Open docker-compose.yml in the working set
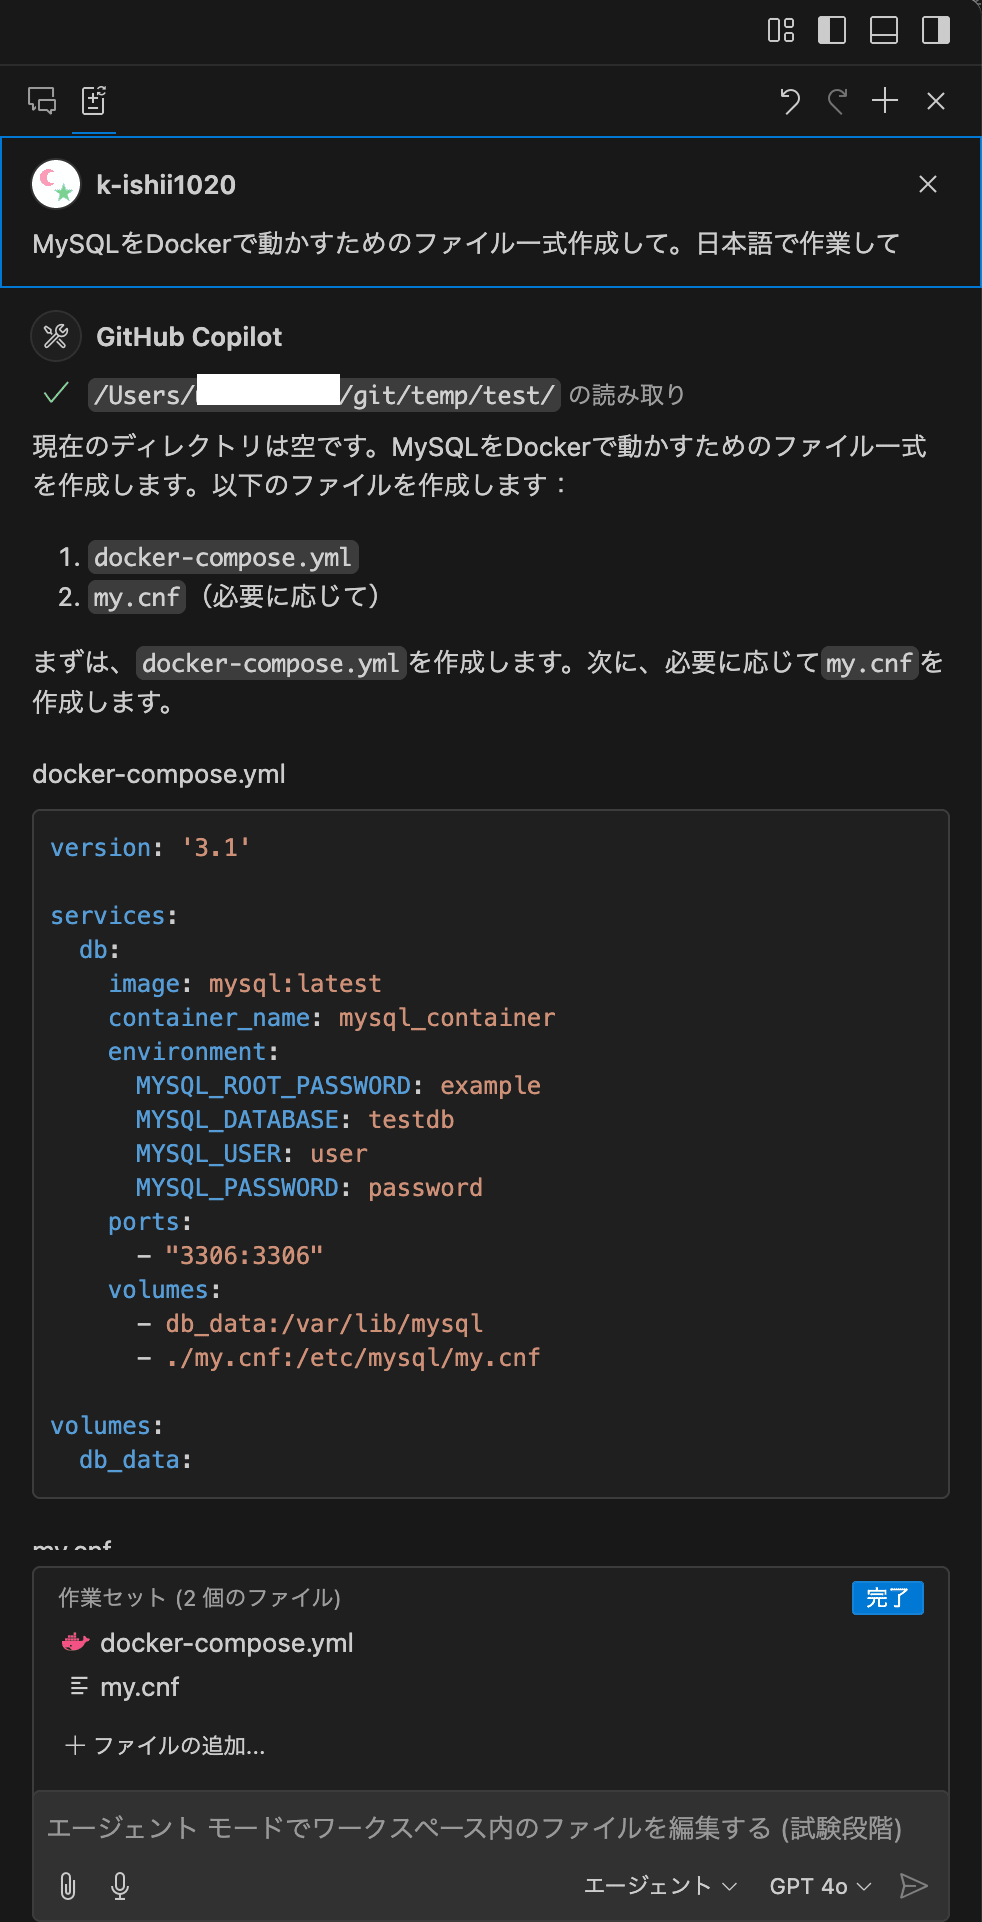This screenshot has width=982, height=1922. pos(226,1643)
